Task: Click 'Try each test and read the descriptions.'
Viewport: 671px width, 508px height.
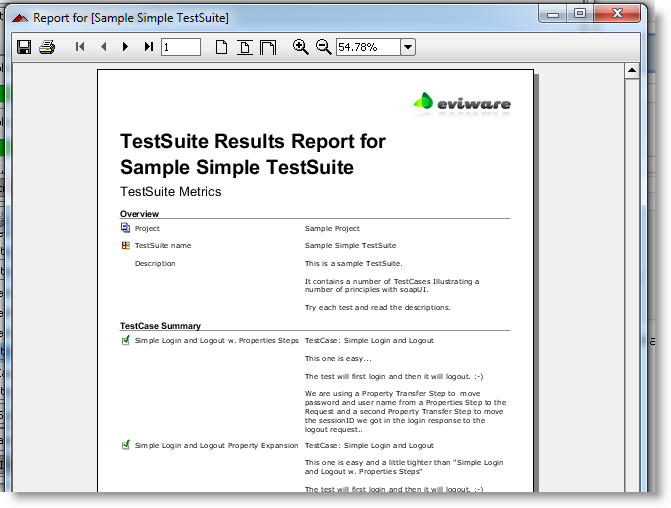Action: tap(377, 307)
